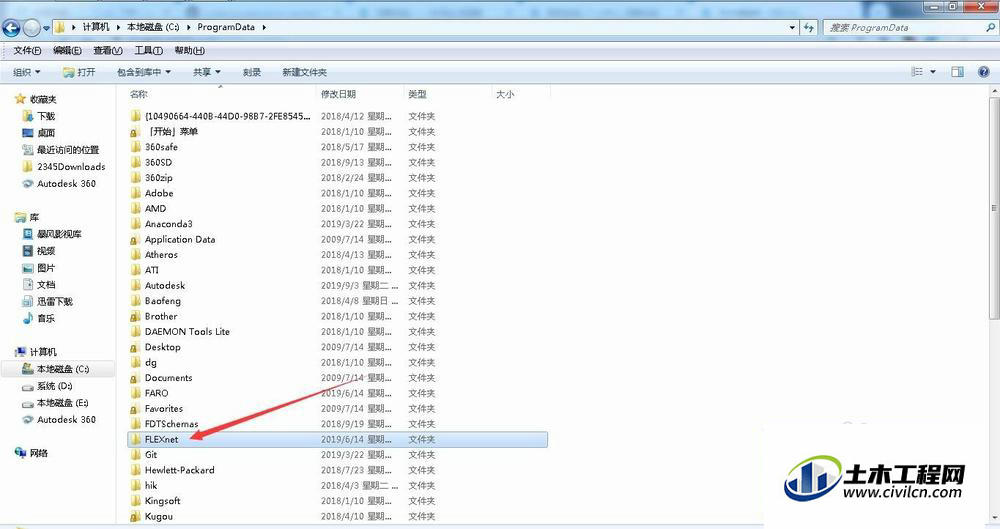1000x529 pixels.
Task: Select the Adobe folder icon
Action: coord(135,193)
